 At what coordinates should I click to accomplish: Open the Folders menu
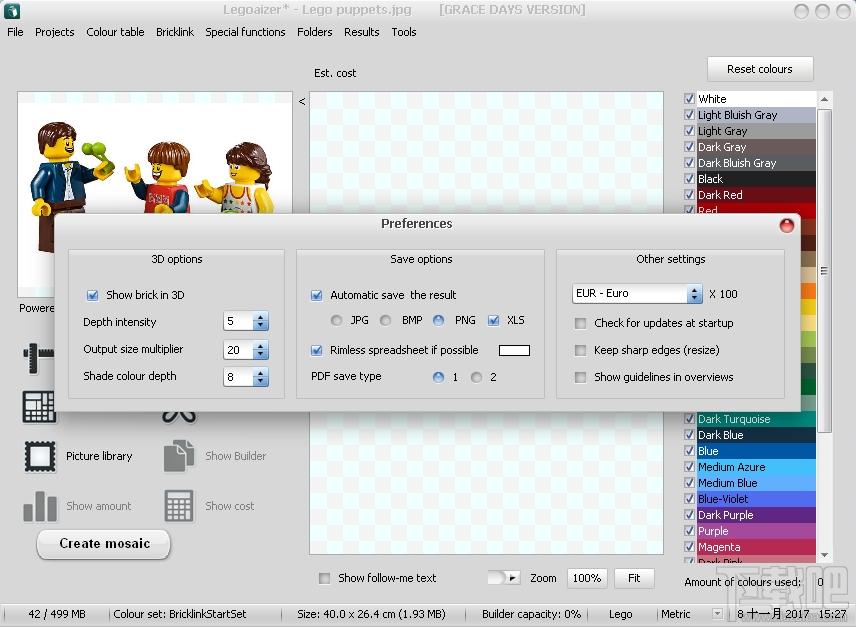314,32
